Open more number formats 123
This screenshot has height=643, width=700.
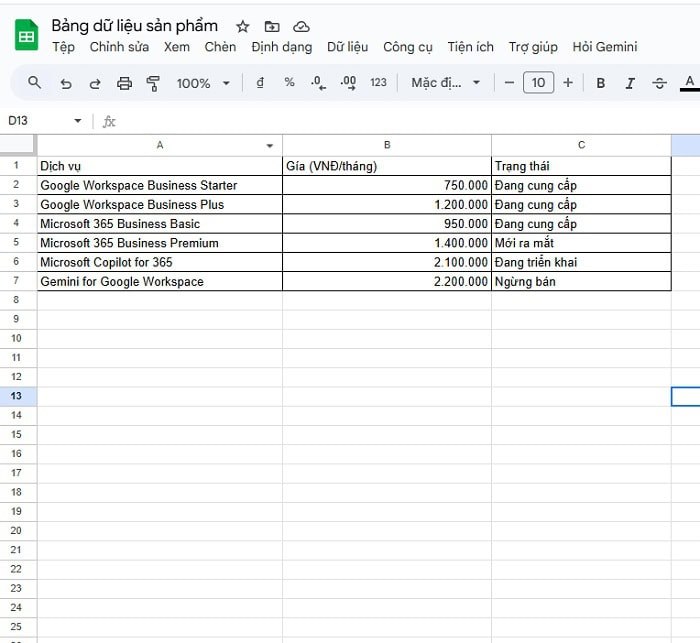[378, 83]
